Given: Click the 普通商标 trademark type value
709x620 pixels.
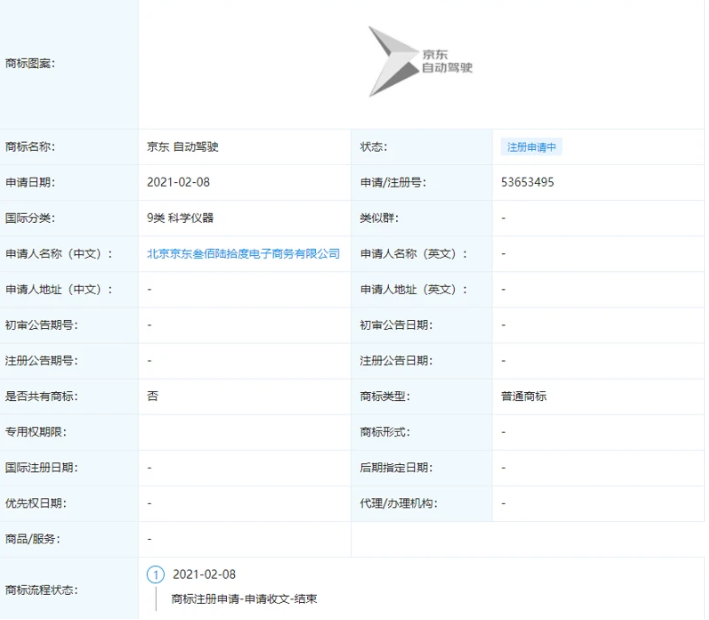Looking at the screenshot, I should pos(524,397).
